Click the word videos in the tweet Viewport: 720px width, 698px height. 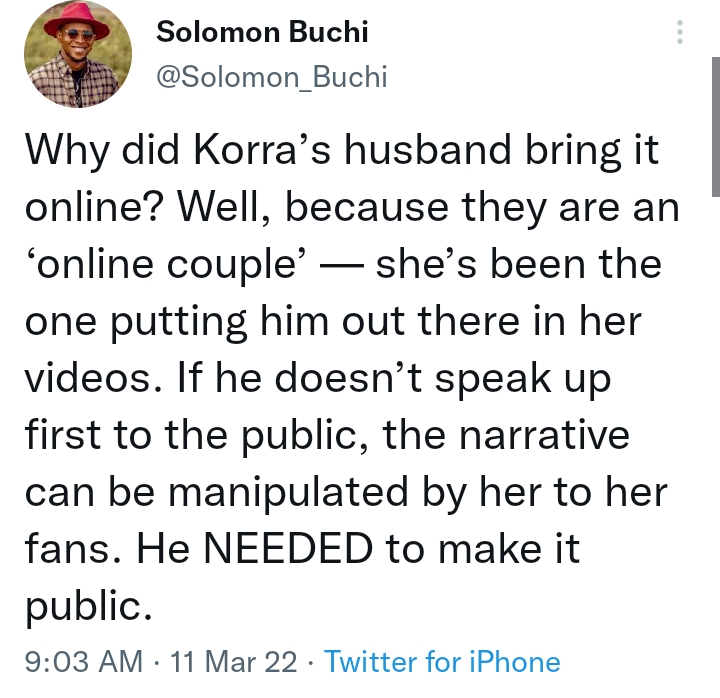point(92,379)
